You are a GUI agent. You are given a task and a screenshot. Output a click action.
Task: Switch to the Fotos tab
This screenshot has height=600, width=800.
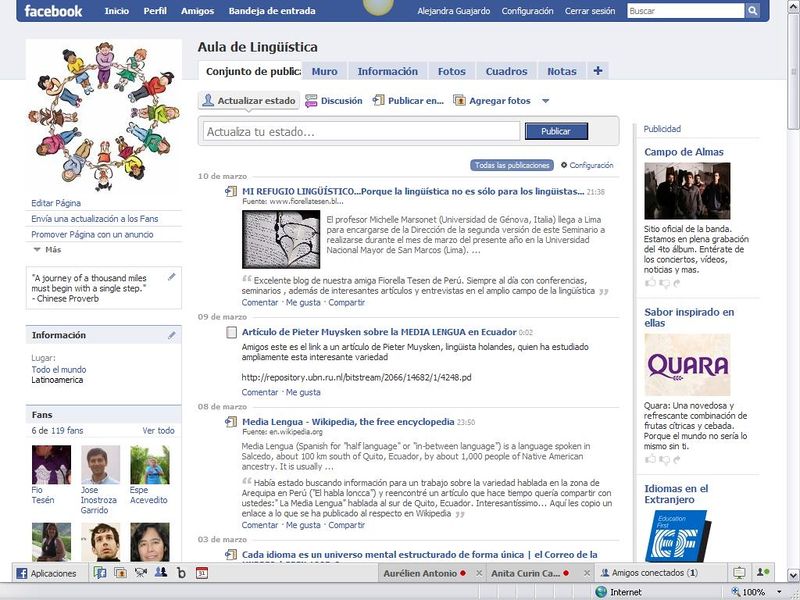click(452, 71)
